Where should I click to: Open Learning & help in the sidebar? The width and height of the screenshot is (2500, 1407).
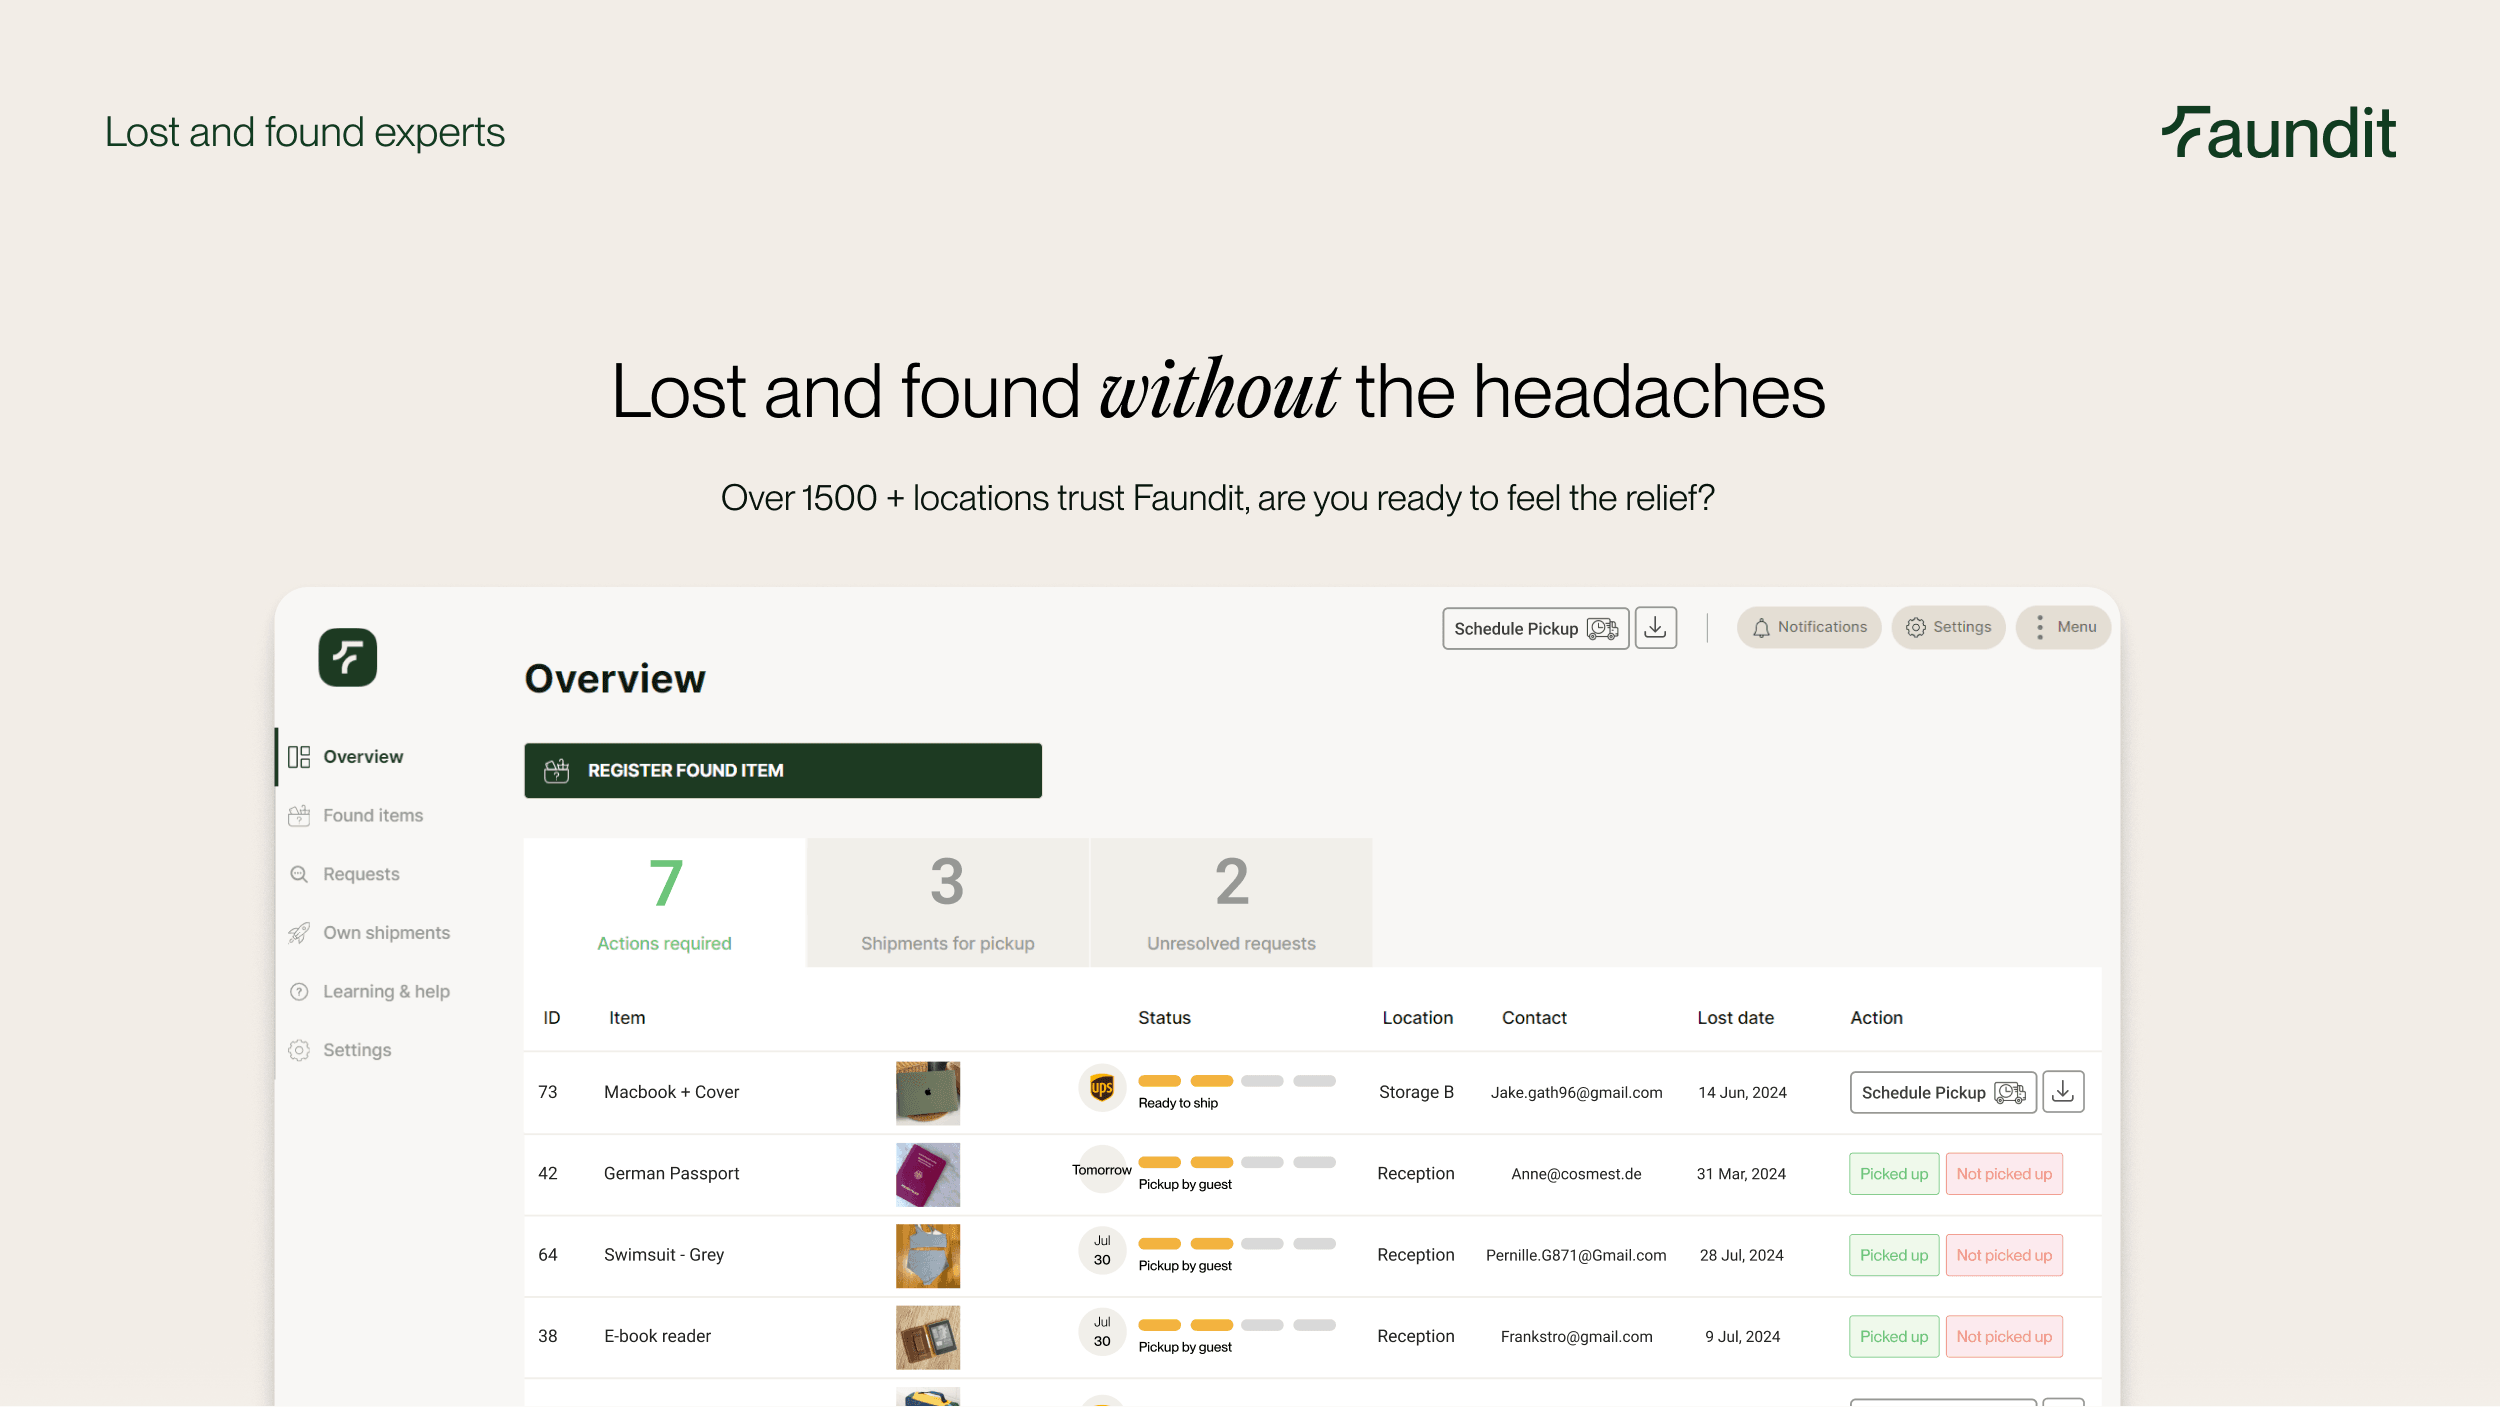click(385, 991)
